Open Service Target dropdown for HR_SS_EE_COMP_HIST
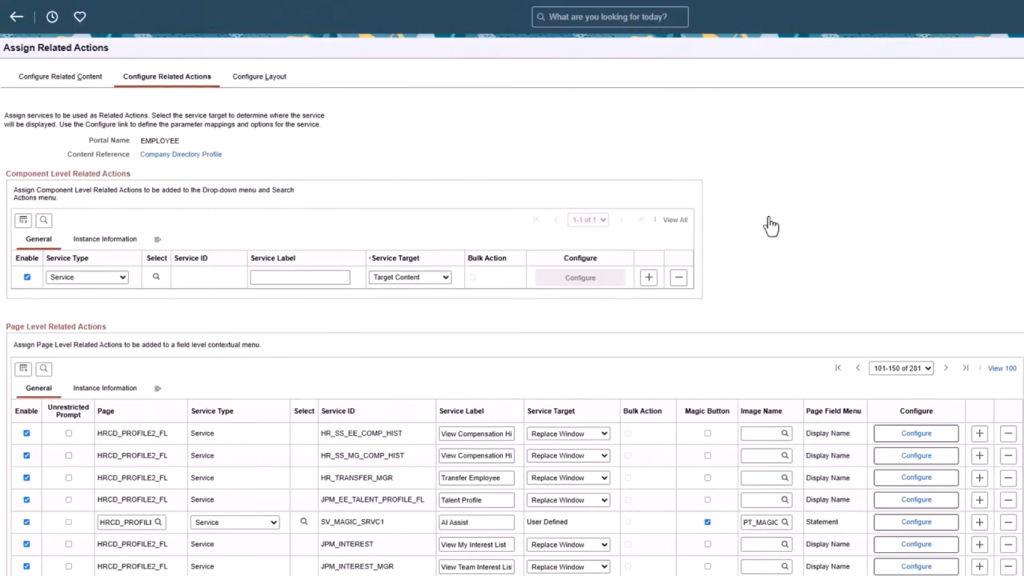This screenshot has height=576, width=1024. coord(568,434)
